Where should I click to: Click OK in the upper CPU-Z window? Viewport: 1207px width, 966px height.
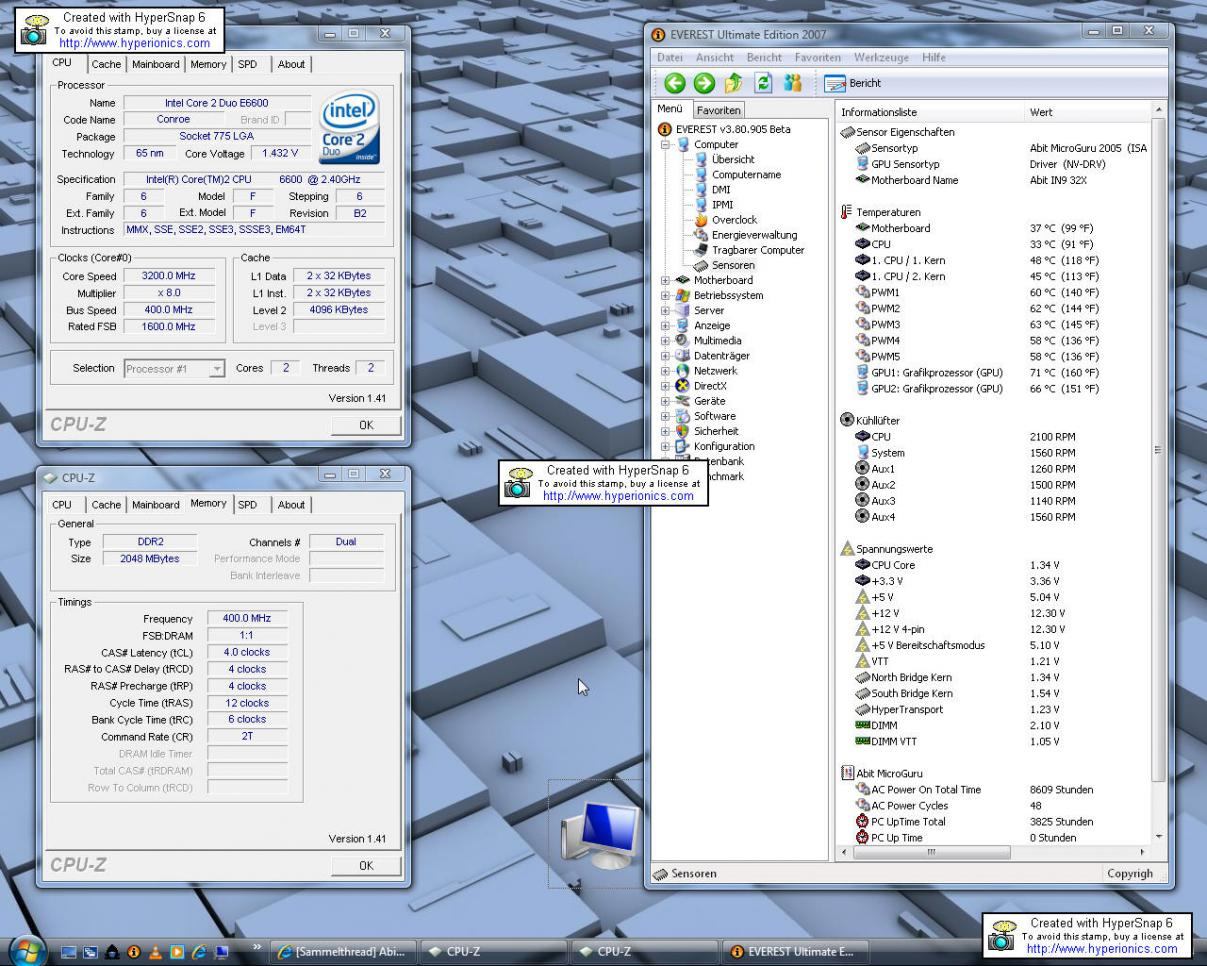366,425
